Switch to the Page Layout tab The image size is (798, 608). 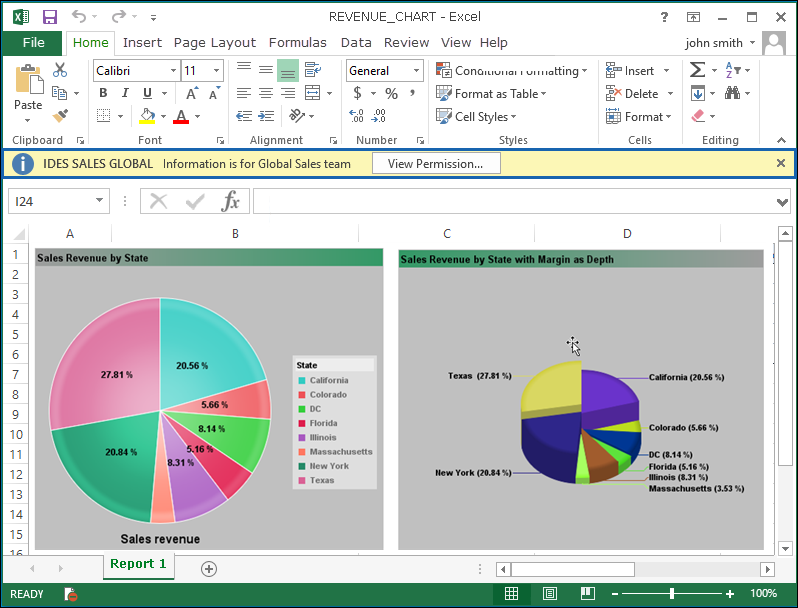pyautogui.click(x=214, y=43)
